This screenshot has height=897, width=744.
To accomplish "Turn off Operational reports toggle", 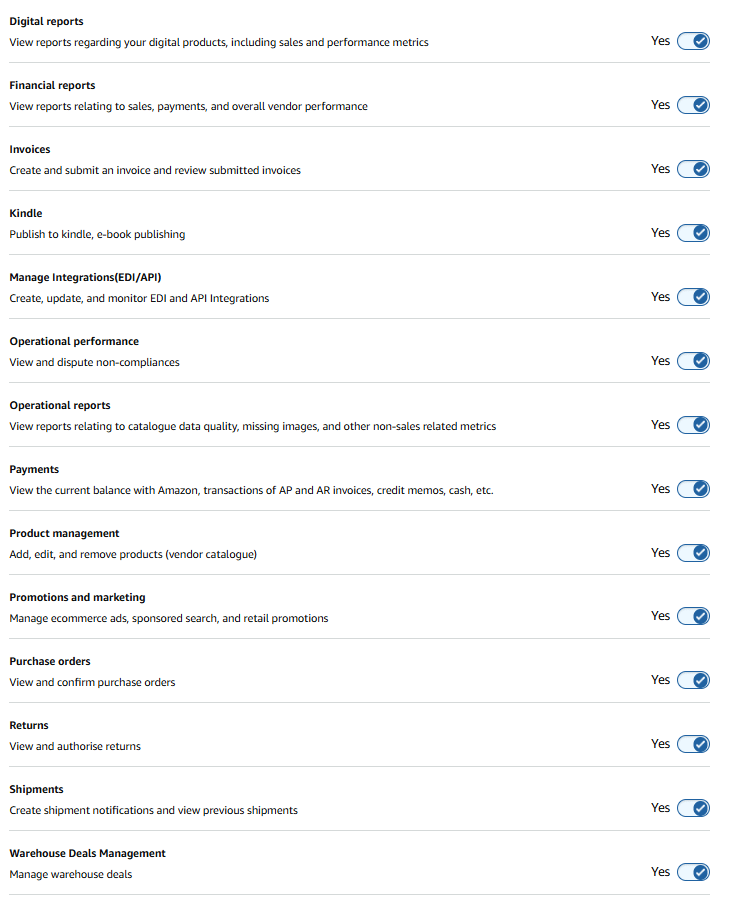I will point(693,425).
